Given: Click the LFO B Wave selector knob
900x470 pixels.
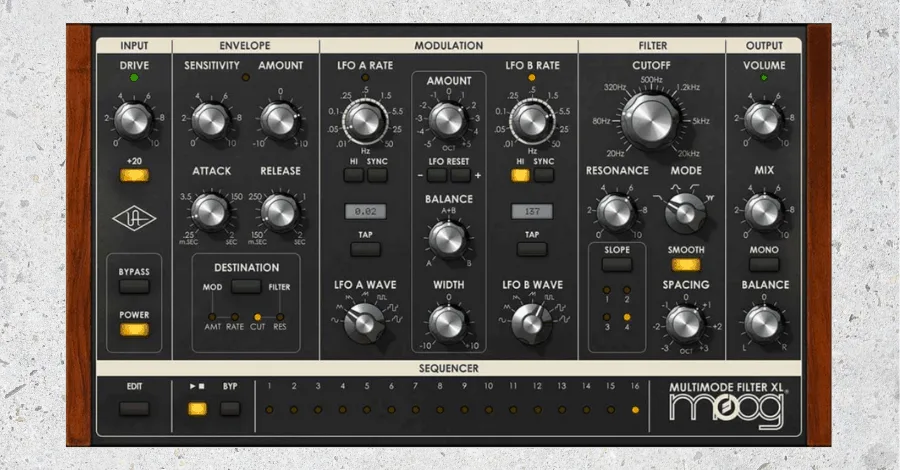Looking at the screenshot, I should coord(532,324).
